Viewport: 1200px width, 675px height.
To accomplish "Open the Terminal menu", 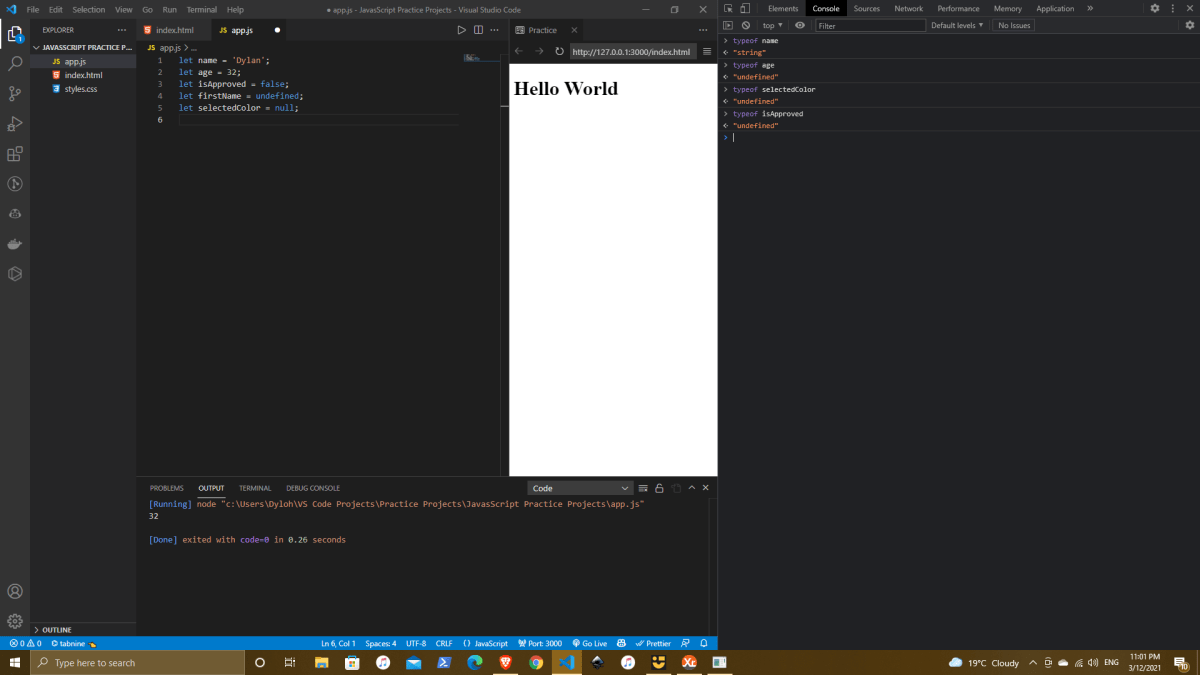I will click(201, 9).
